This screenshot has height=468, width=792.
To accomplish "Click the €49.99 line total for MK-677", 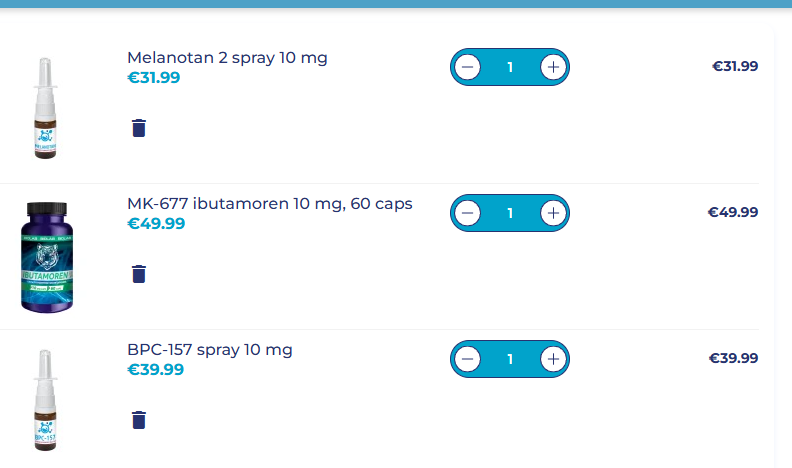I will (733, 212).
